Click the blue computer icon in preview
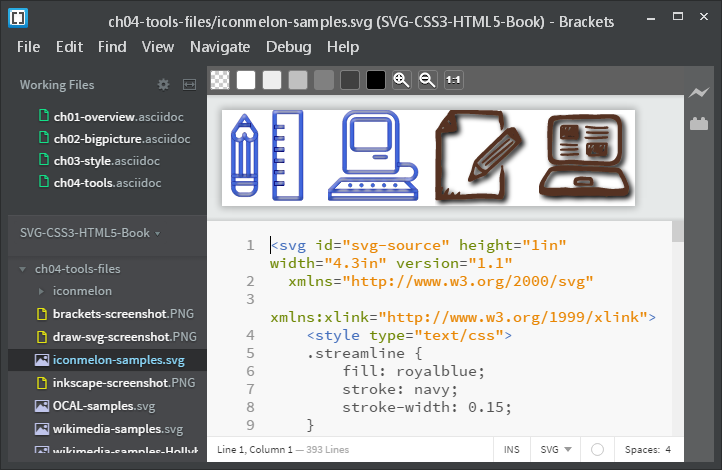The image size is (722, 470). click(373, 156)
